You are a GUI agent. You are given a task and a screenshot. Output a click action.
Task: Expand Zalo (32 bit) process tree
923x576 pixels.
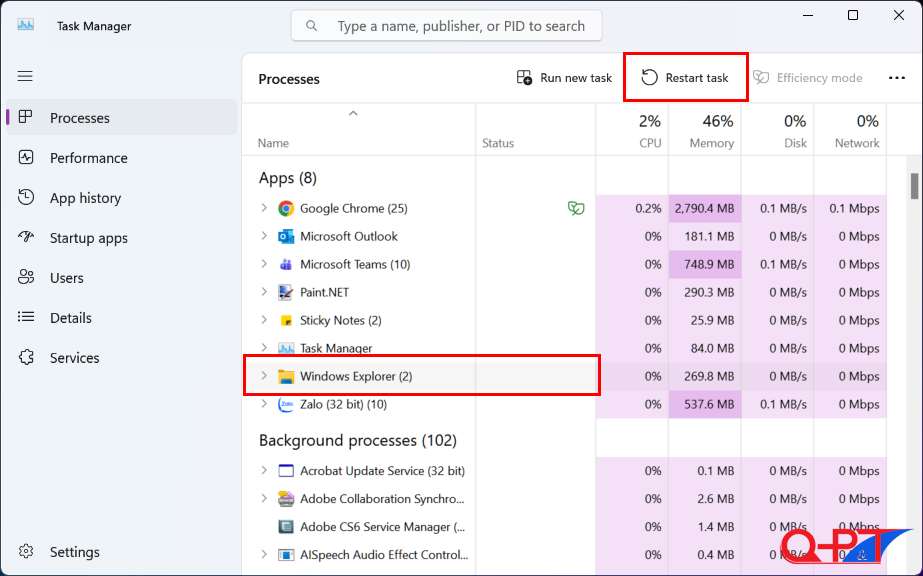[x=264, y=404]
